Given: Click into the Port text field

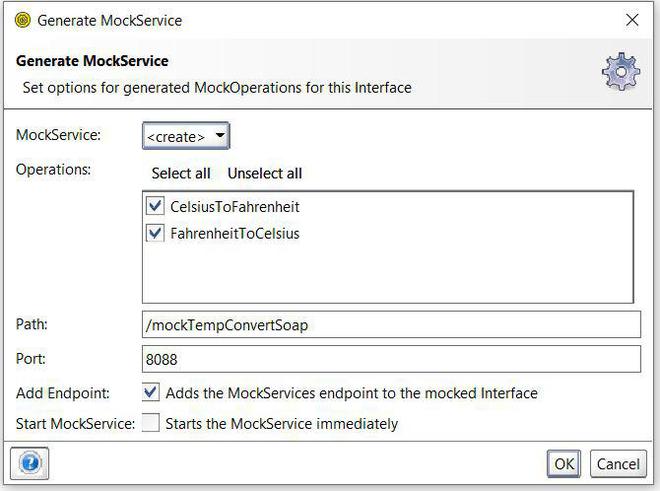Looking at the screenshot, I should (x=390, y=359).
